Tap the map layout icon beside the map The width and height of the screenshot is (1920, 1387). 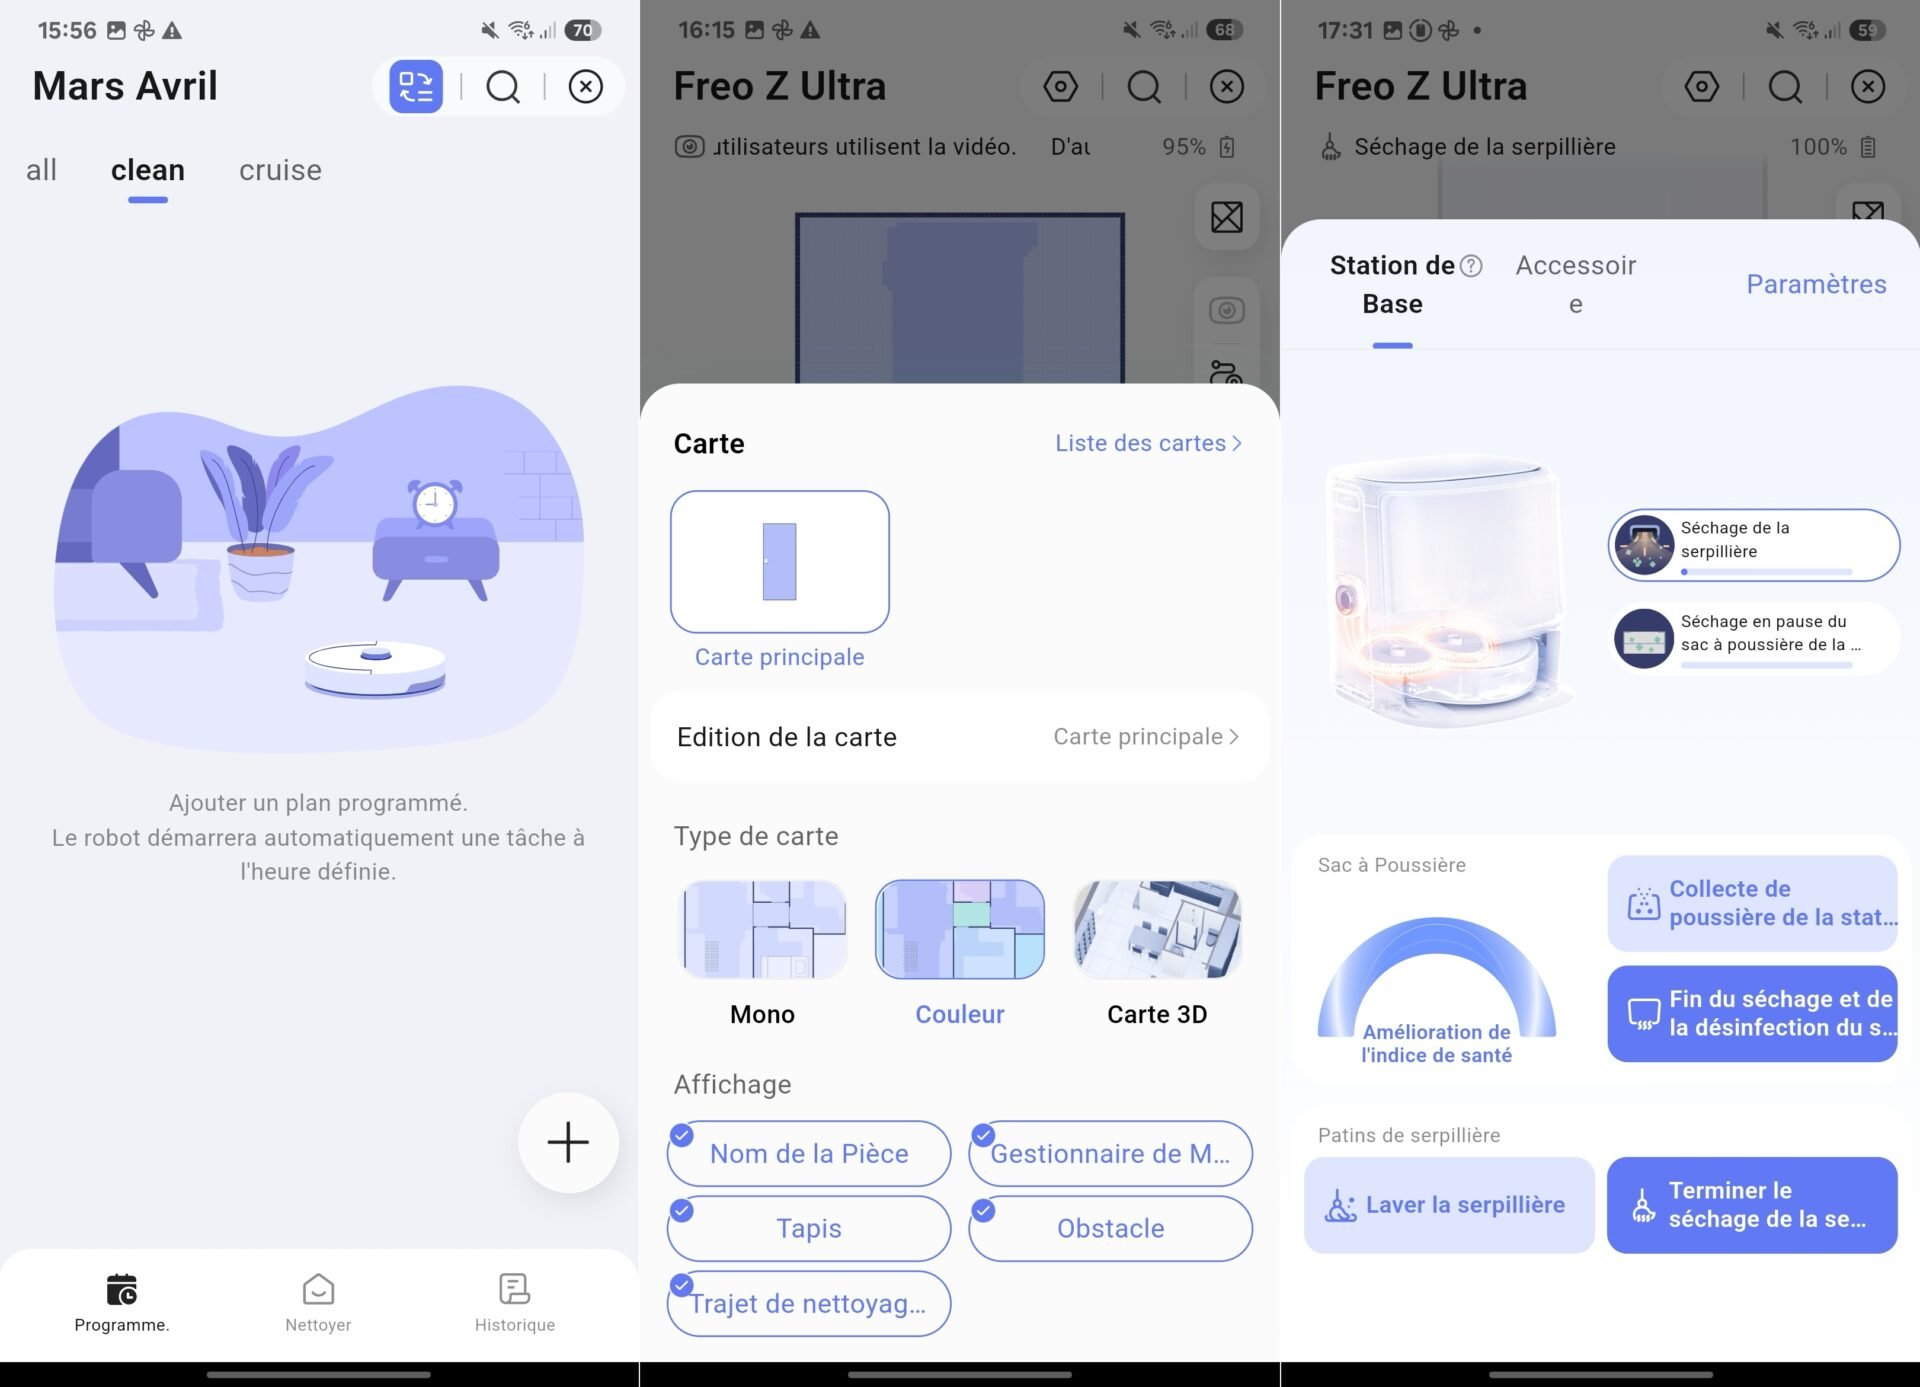(1227, 216)
